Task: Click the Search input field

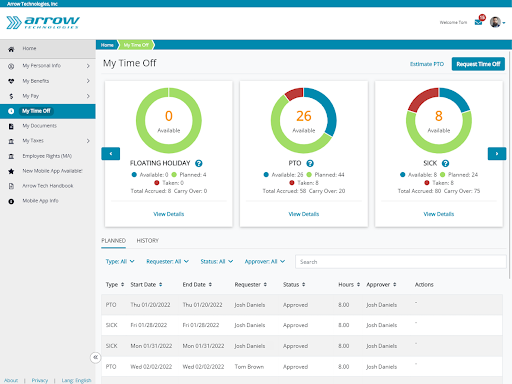Action: tap(401, 262)
